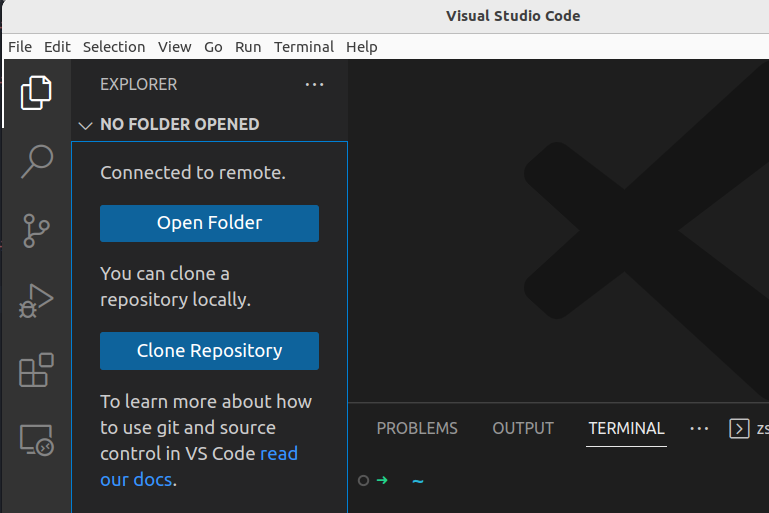
Task: Switch to the PROBLEMS tab
Action: [x=417, y=428]
